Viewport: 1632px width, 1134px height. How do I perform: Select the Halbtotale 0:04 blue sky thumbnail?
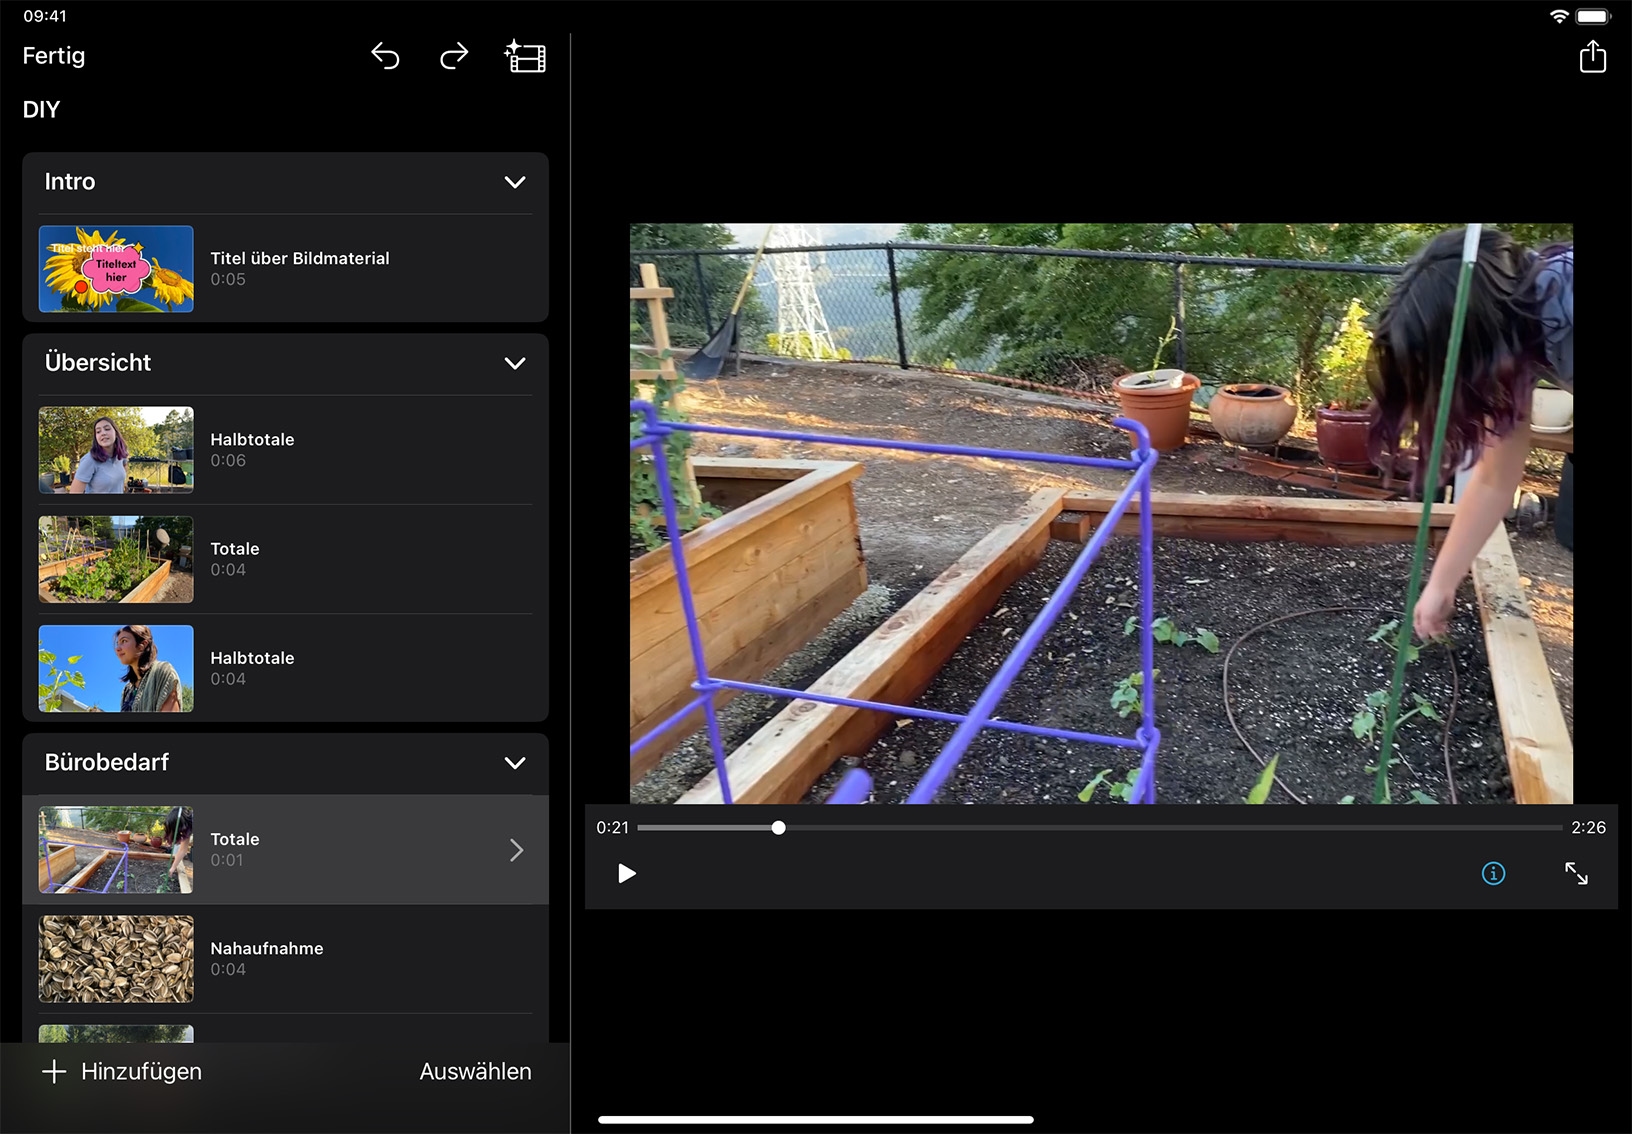pyautogui.click(x=116, y=668)
